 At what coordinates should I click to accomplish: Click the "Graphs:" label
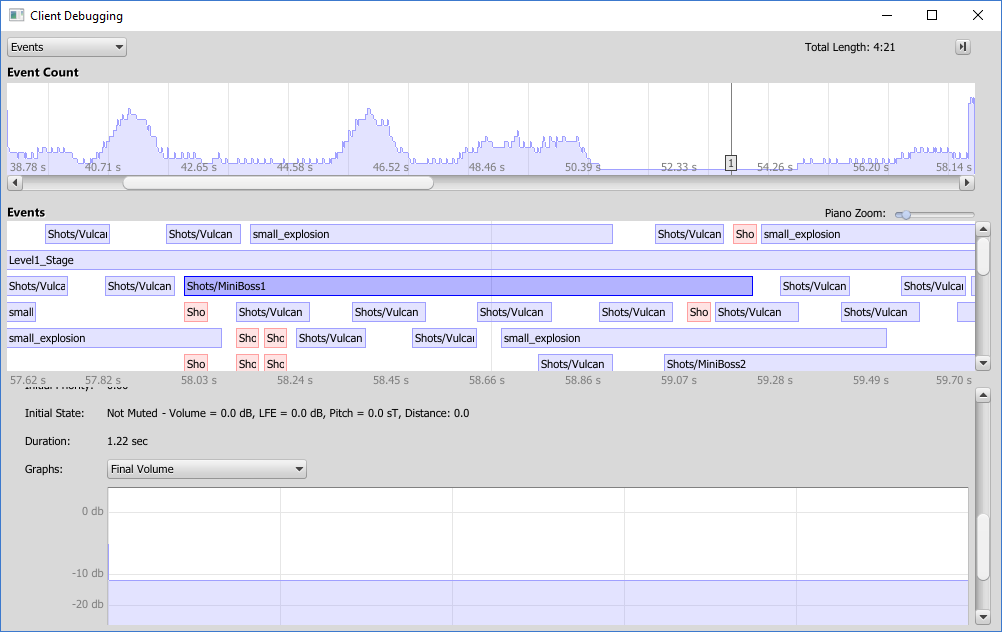coord(43,470)
